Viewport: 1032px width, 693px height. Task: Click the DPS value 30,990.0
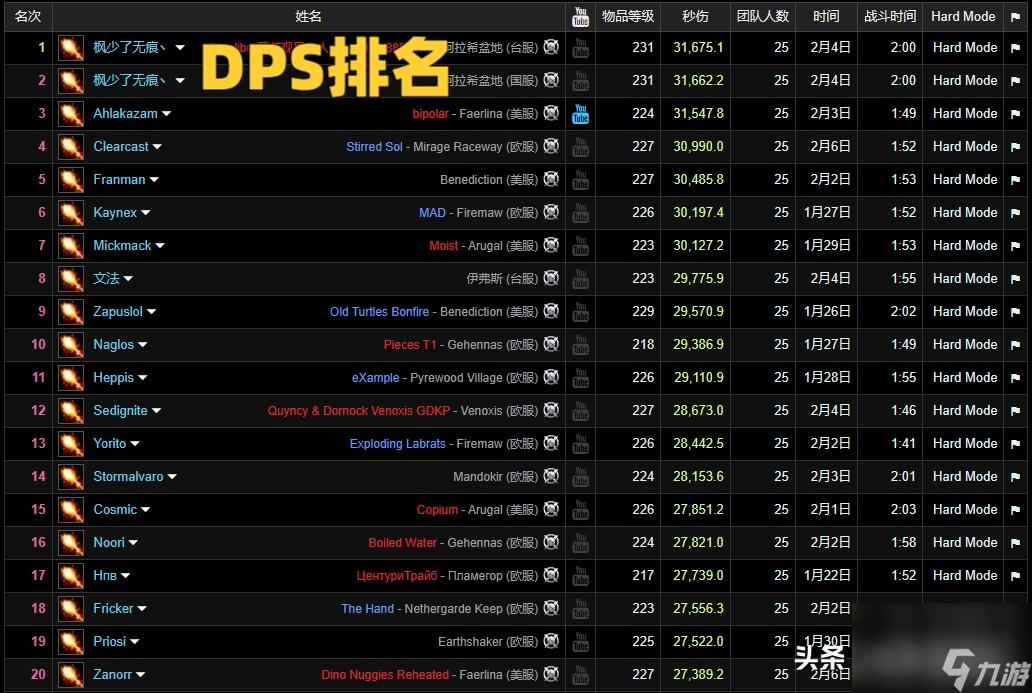point(698,147)
